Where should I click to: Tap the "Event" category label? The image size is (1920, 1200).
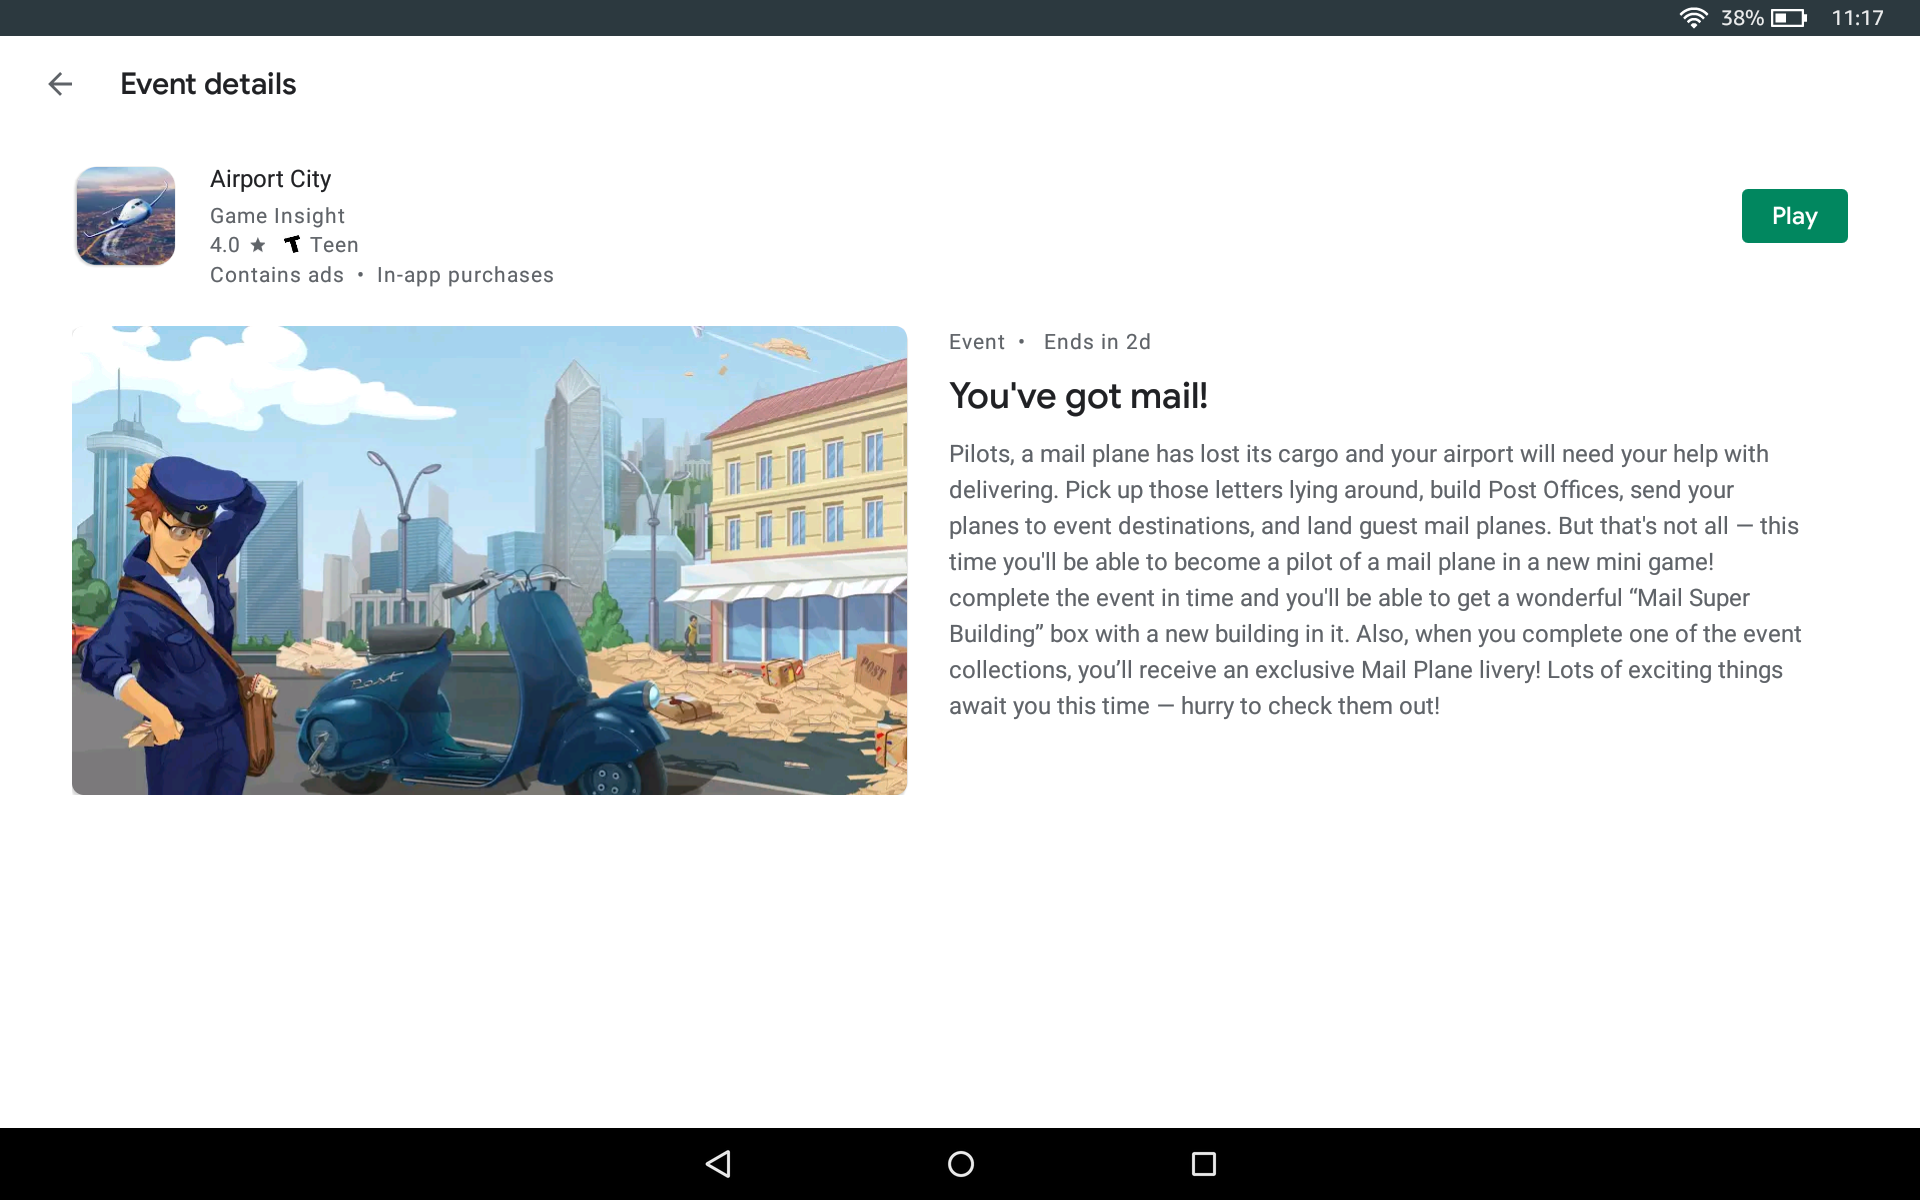point(977,342)
